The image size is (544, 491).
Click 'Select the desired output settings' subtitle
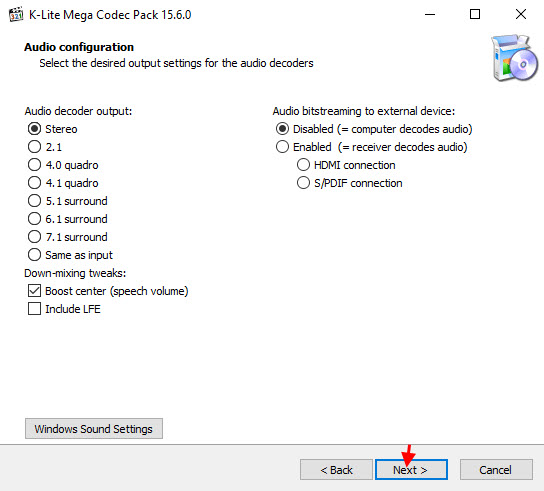click(176, 63)
